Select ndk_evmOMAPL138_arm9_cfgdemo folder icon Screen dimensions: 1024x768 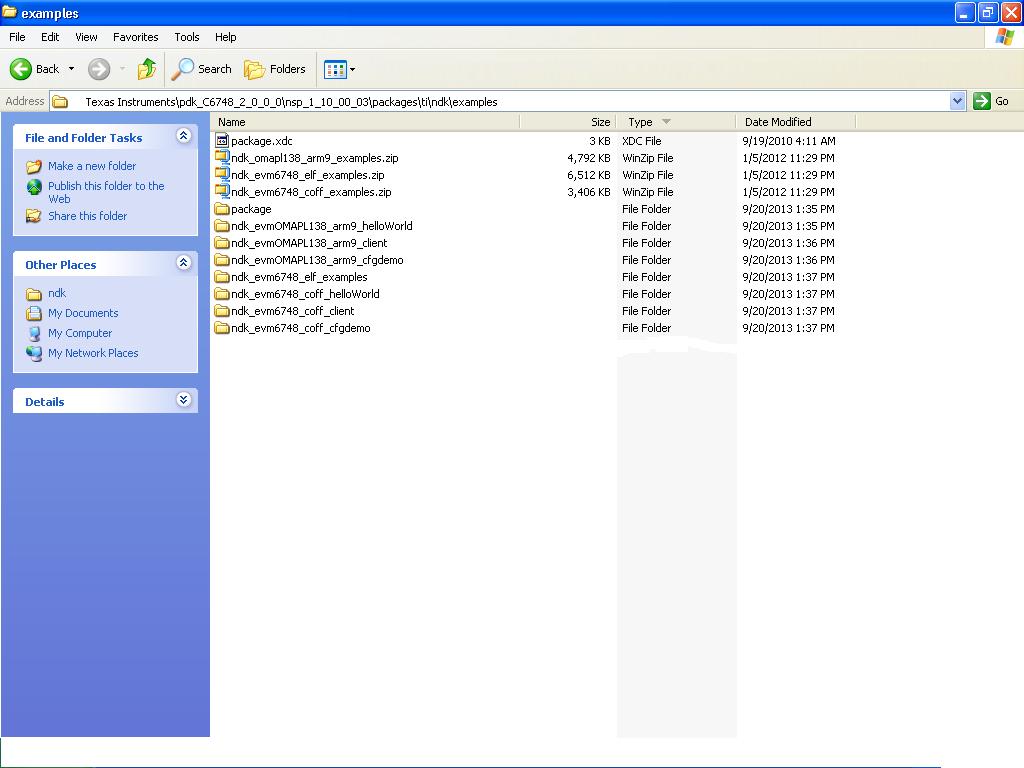pyautogui.click(x=222, y=260)
